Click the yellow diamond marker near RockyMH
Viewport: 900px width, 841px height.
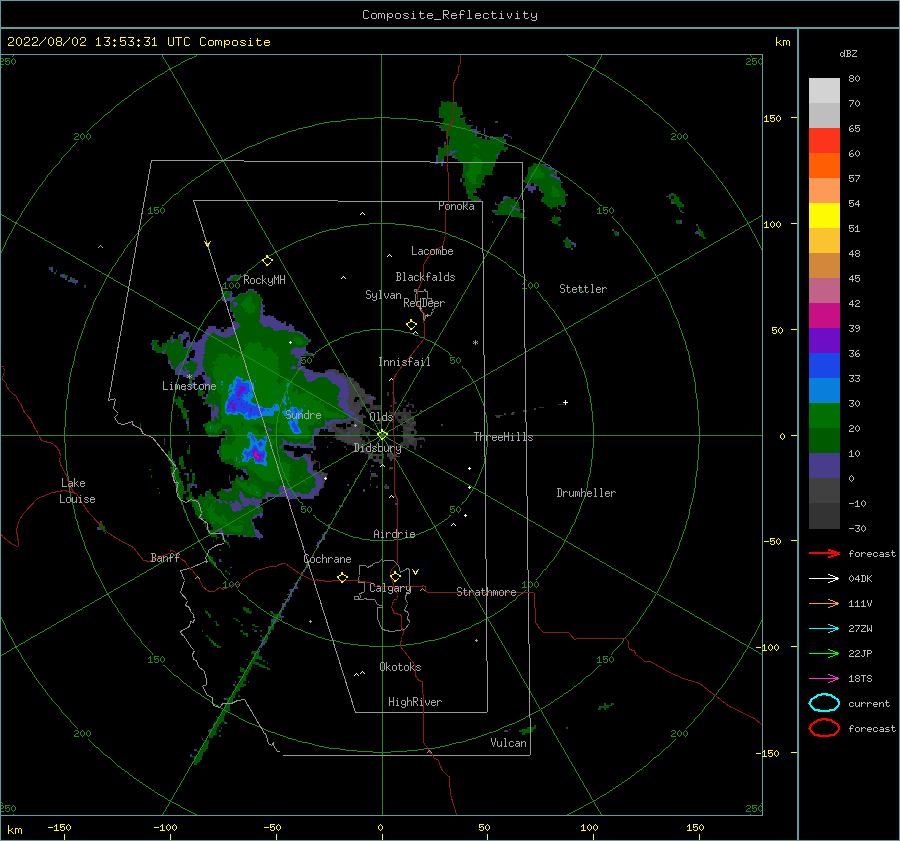267,261
